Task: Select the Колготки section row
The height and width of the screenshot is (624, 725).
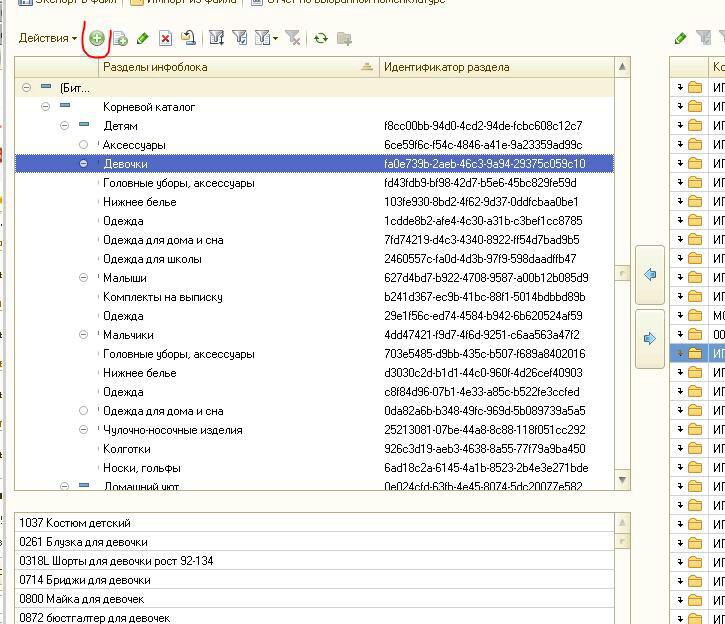Action: pos(127,449)
